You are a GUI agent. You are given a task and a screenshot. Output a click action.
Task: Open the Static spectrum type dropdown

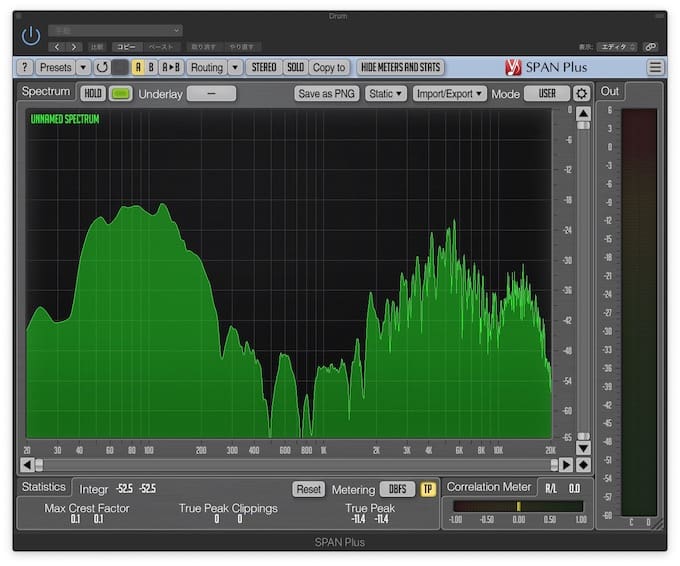385,93
